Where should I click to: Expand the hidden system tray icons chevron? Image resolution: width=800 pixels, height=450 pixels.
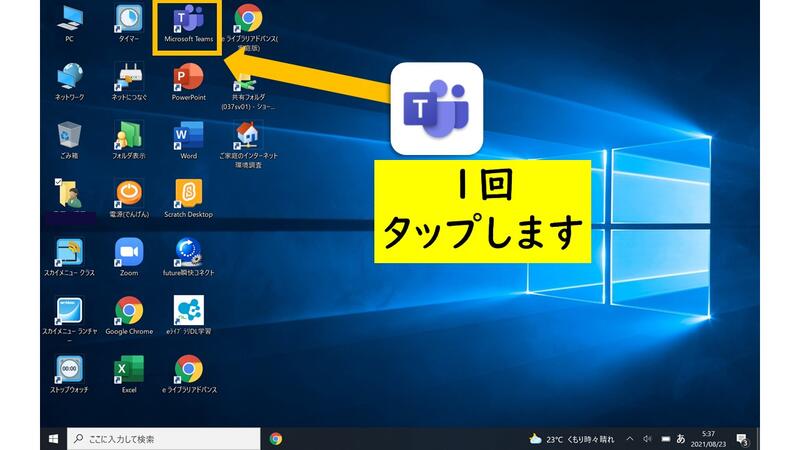pyautogui.click(x=629, y=438)
